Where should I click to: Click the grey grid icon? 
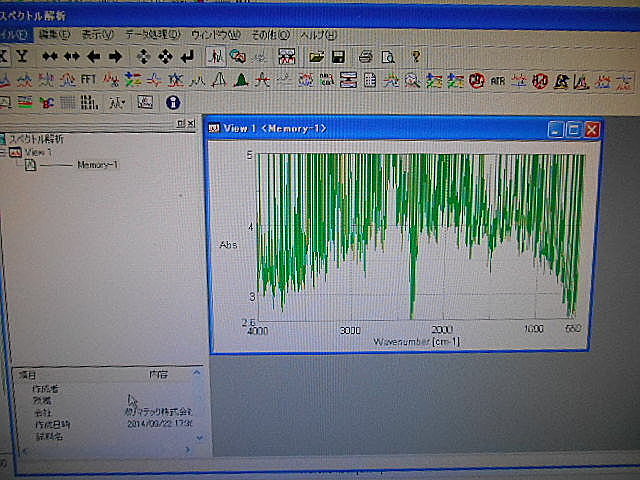coord(67,102)
